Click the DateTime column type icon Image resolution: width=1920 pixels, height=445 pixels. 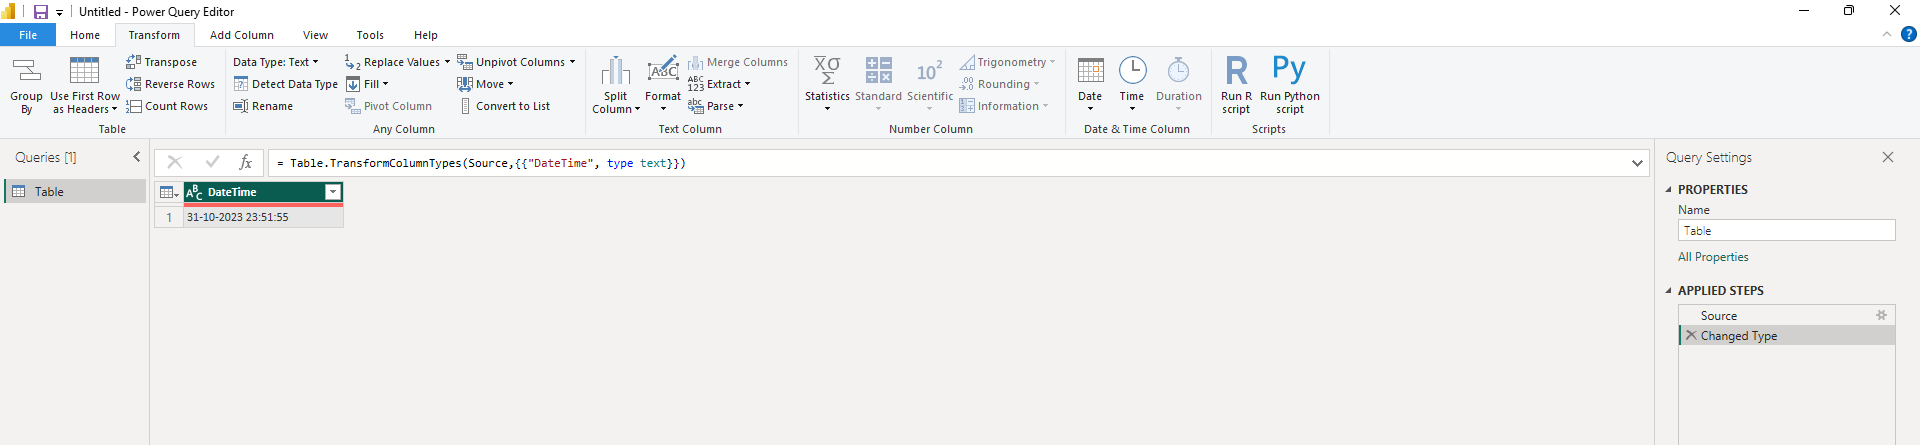tap(194, 192)
